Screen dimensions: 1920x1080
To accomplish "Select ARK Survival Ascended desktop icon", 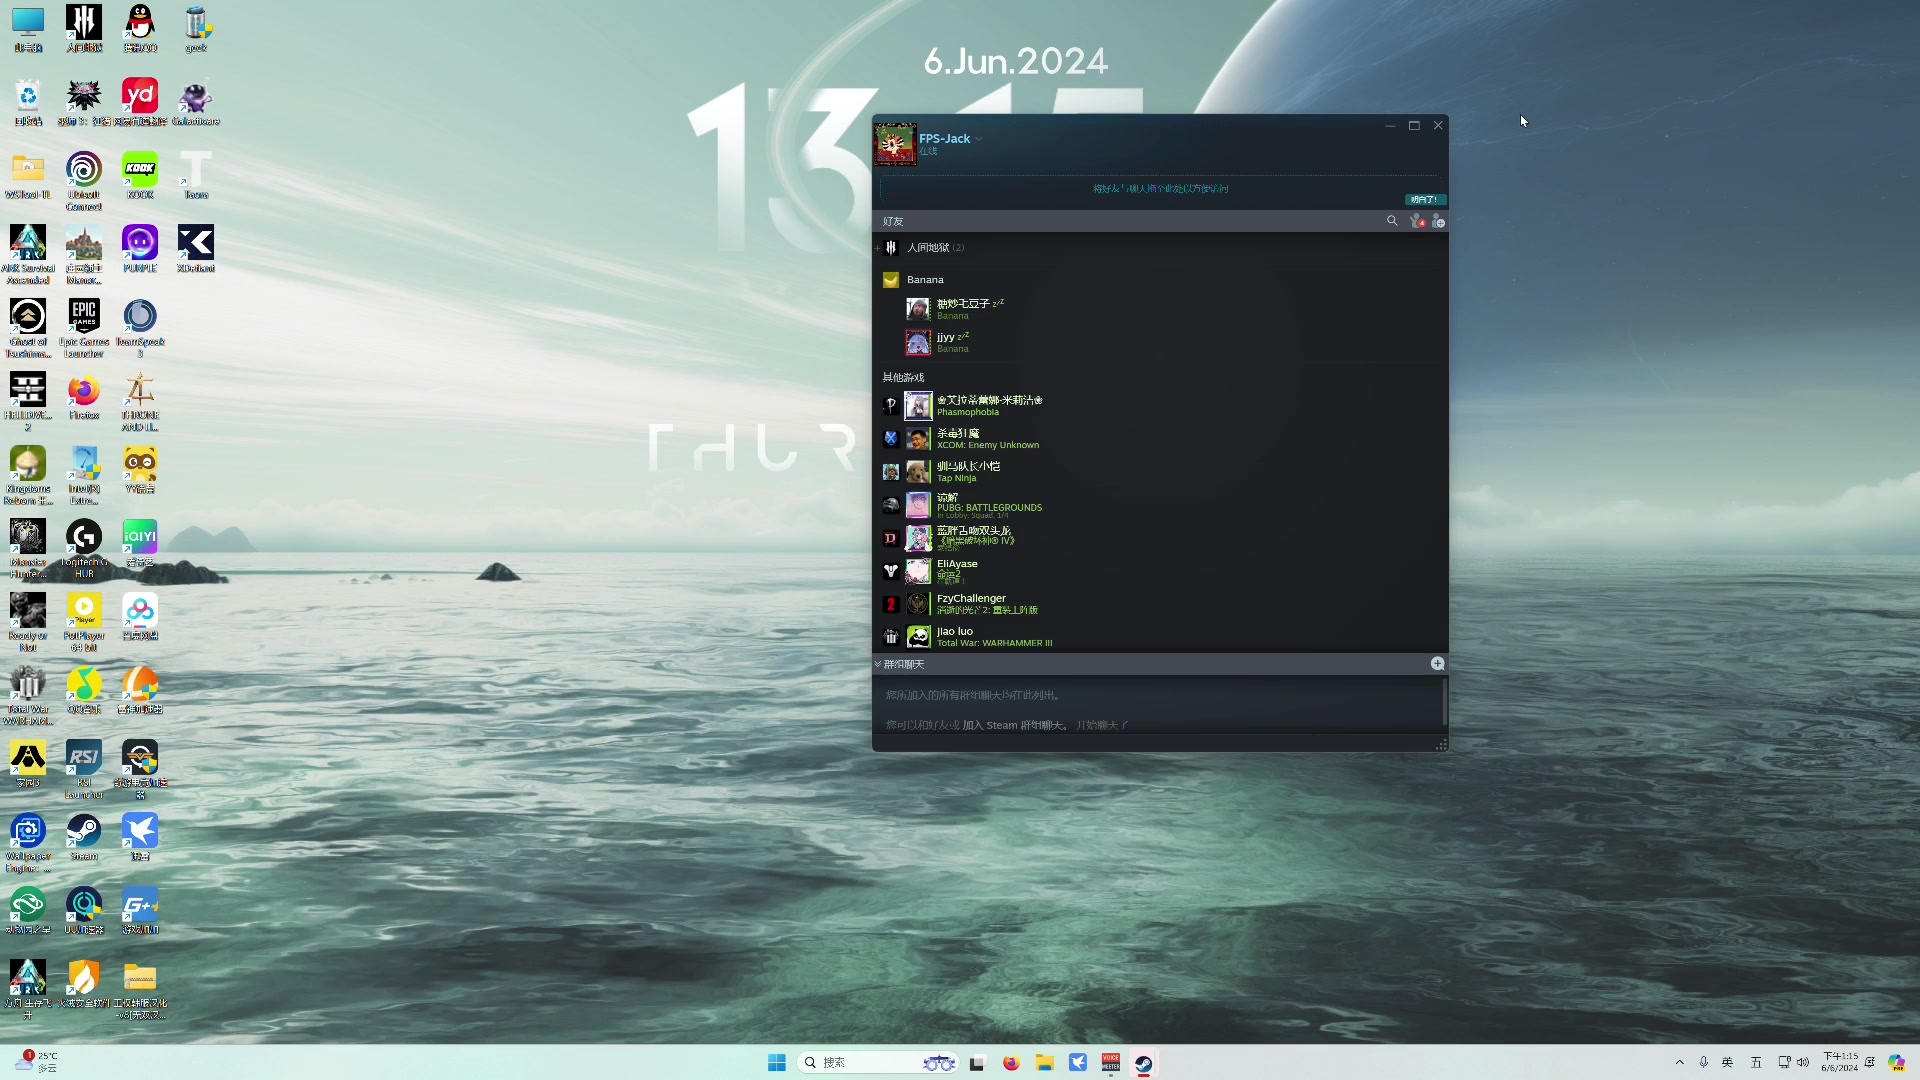I will 28,254.
